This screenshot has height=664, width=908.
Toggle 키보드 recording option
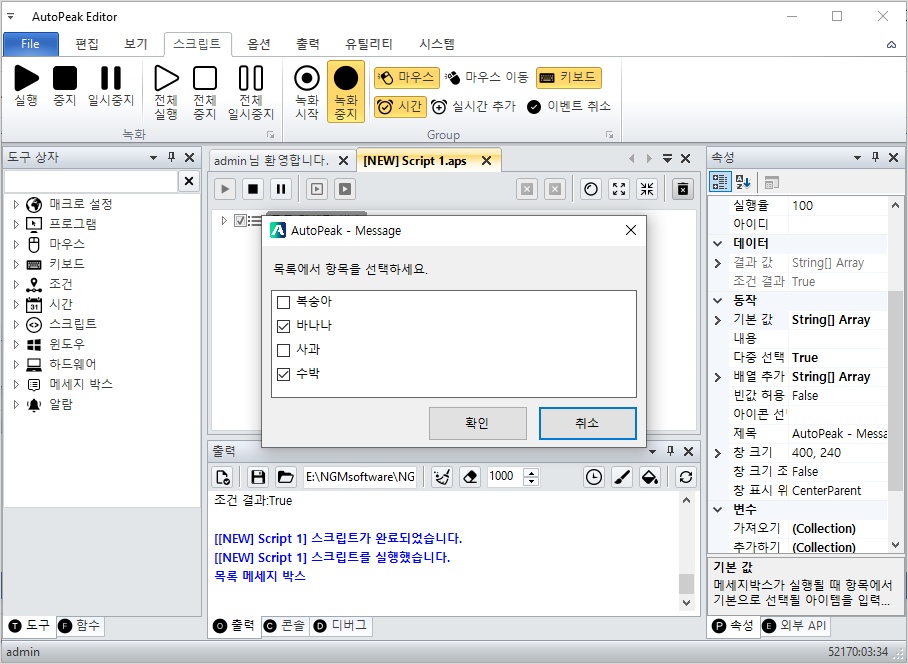[569, 77]
